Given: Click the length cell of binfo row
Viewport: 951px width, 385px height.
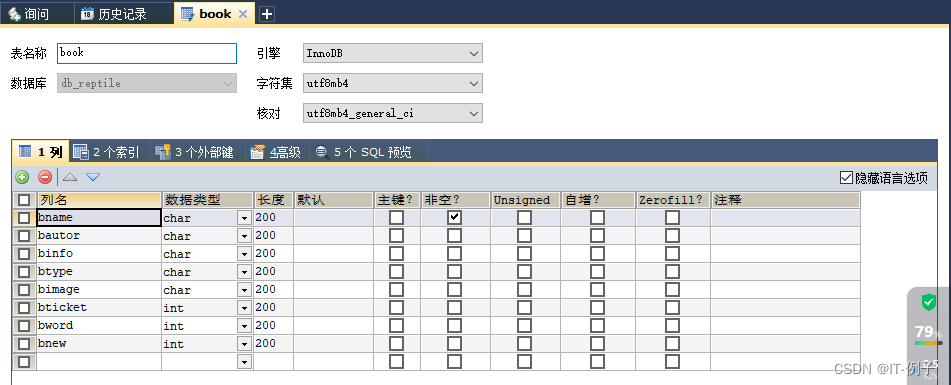Looking at the screenshot, I should [274, 253].
